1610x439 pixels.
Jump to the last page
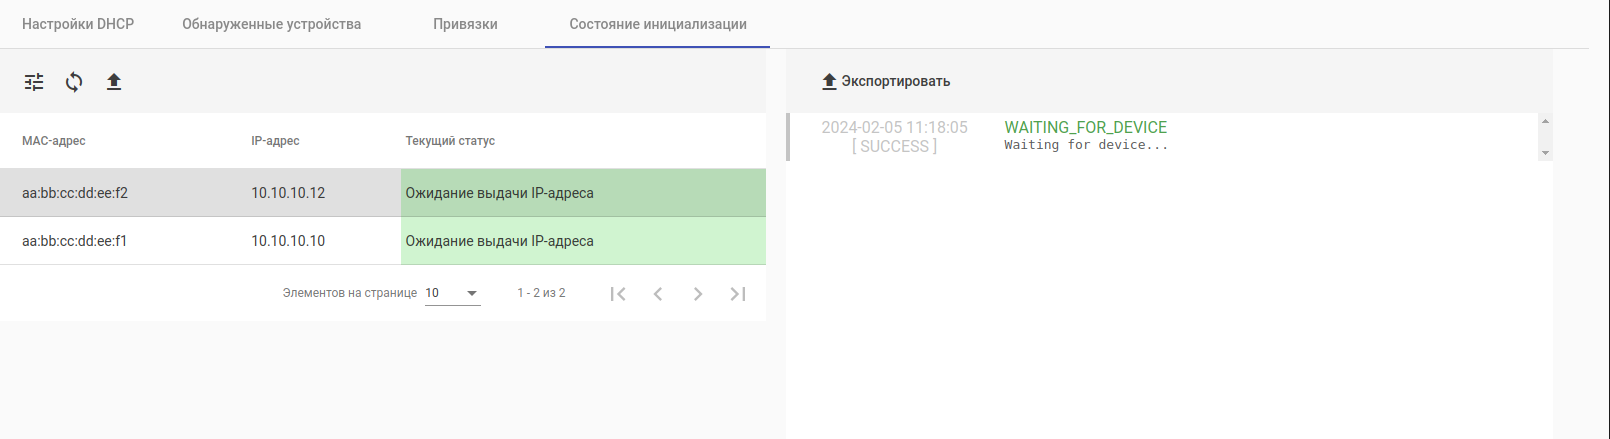[x=738, y=294]
